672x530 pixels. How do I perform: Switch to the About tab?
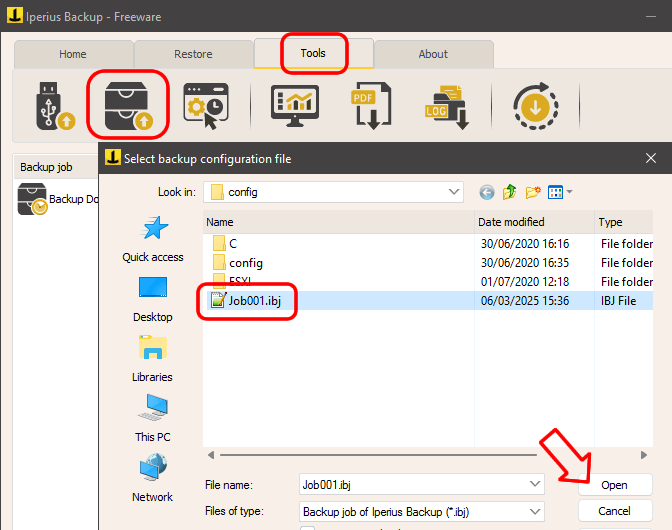pos(433,54)
